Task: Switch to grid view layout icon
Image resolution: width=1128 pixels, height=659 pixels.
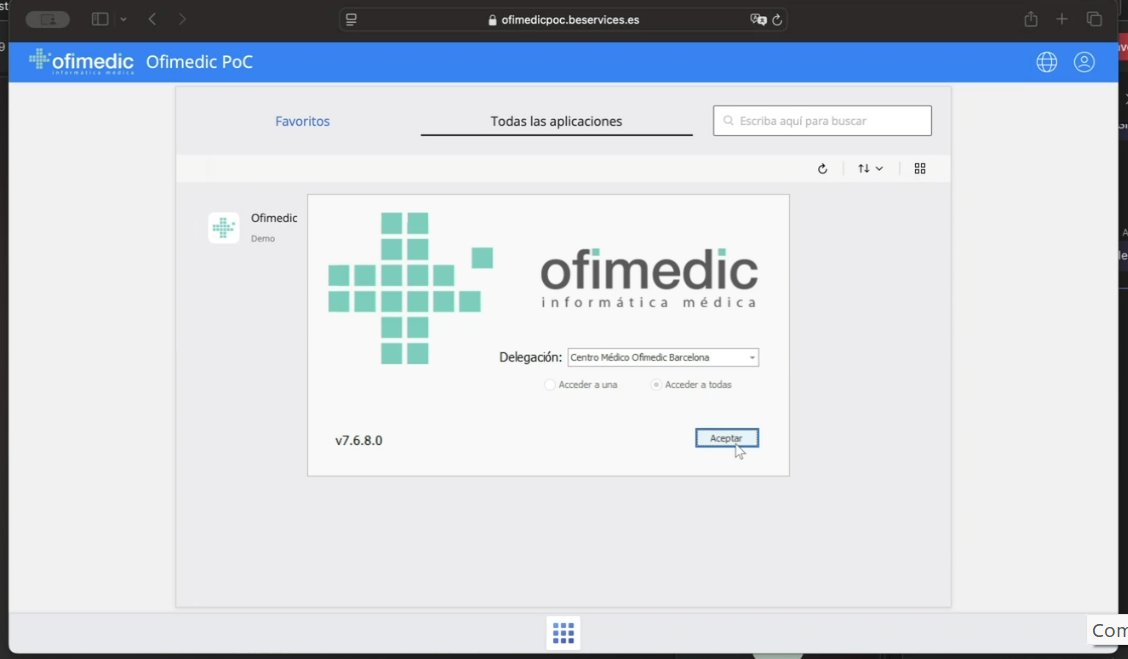Action: tap(920, 169)
